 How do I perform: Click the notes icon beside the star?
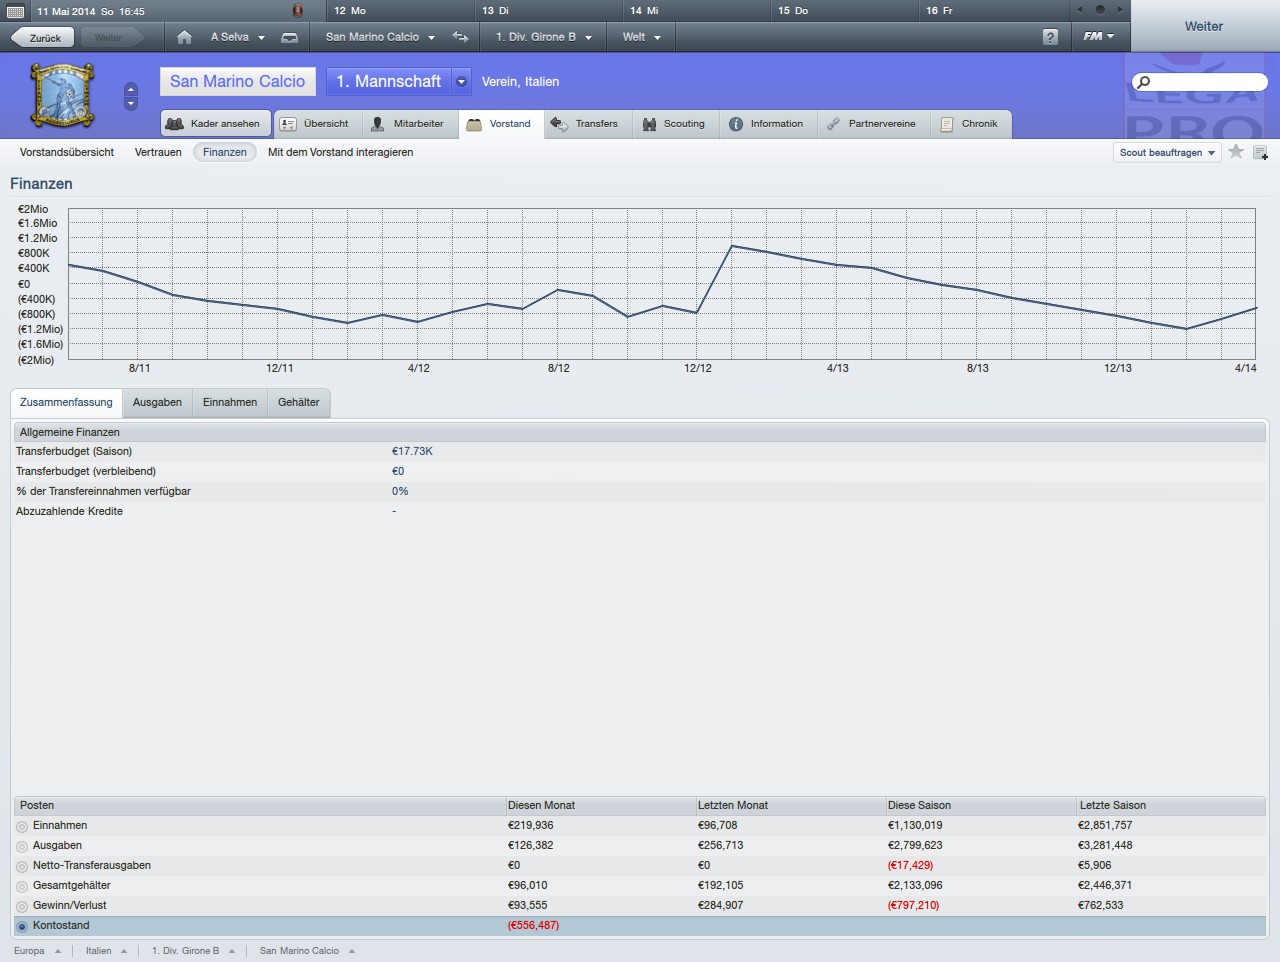tap(1260, 153)
